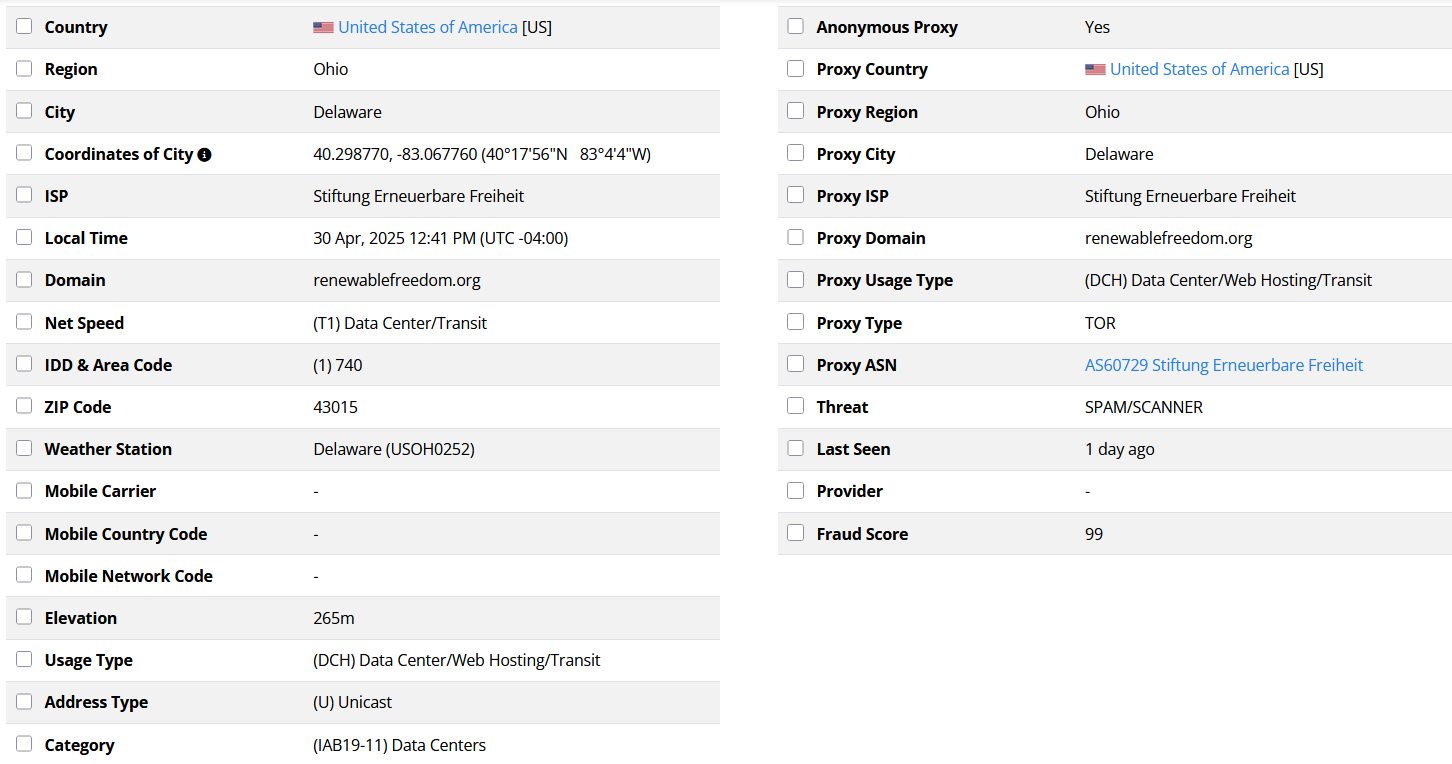Check the Proxy City checkbox
Image resolution: width=1452 pixels, height=764 pixels.
[796, 153]
